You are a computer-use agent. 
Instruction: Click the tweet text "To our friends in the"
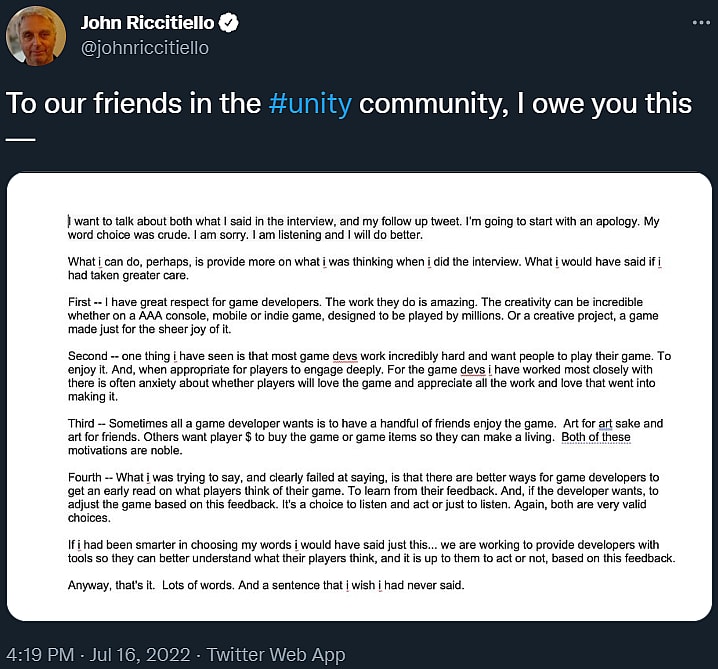click(x=135, y=104)
